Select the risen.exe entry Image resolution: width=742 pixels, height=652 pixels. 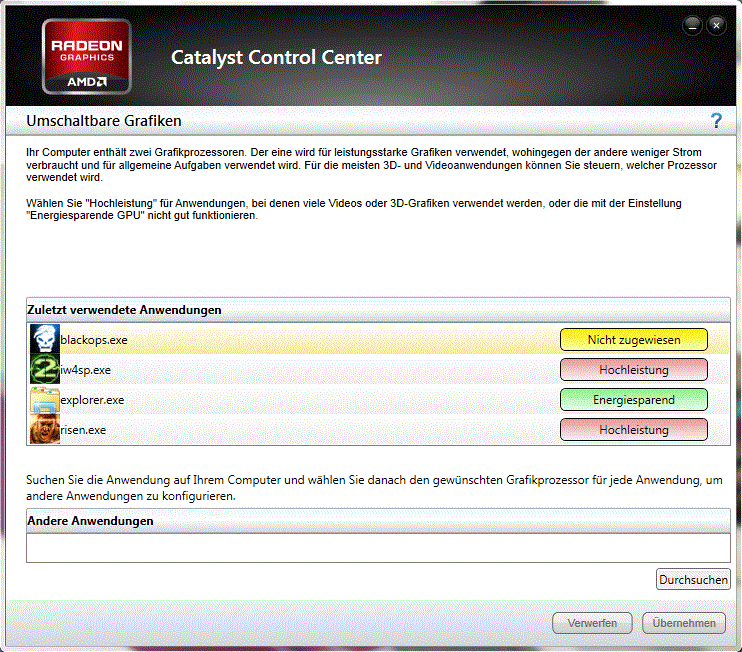click(83, 430)
